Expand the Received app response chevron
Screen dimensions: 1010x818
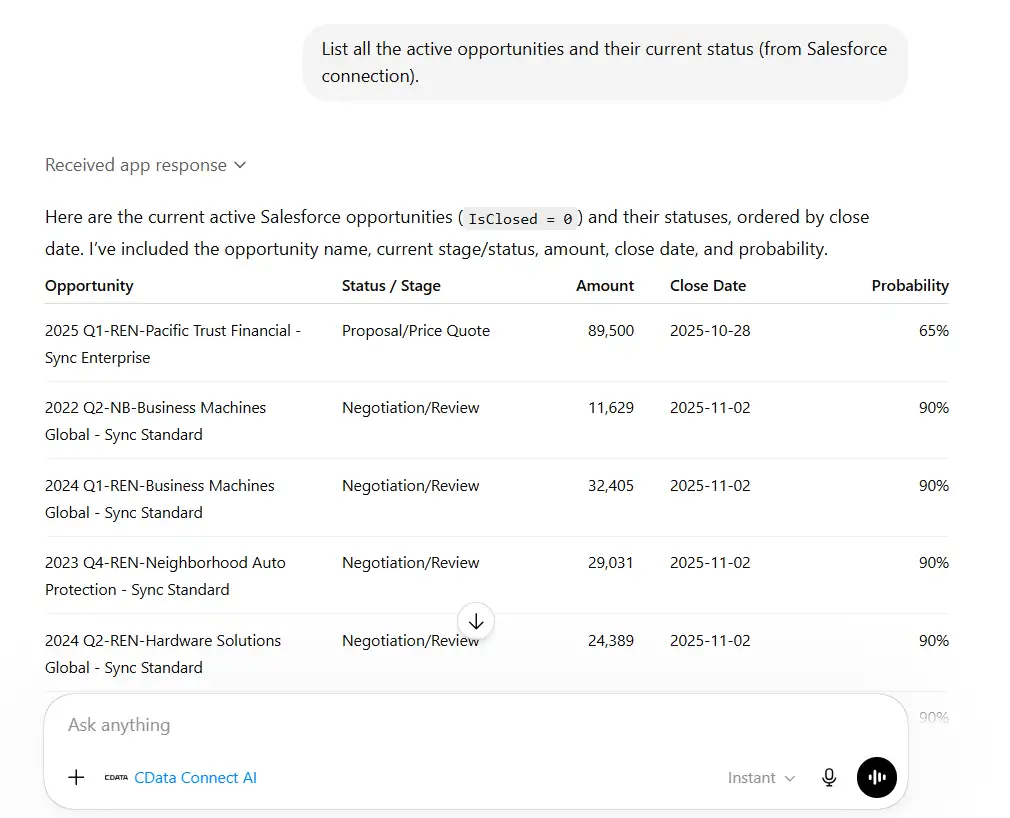240,165
